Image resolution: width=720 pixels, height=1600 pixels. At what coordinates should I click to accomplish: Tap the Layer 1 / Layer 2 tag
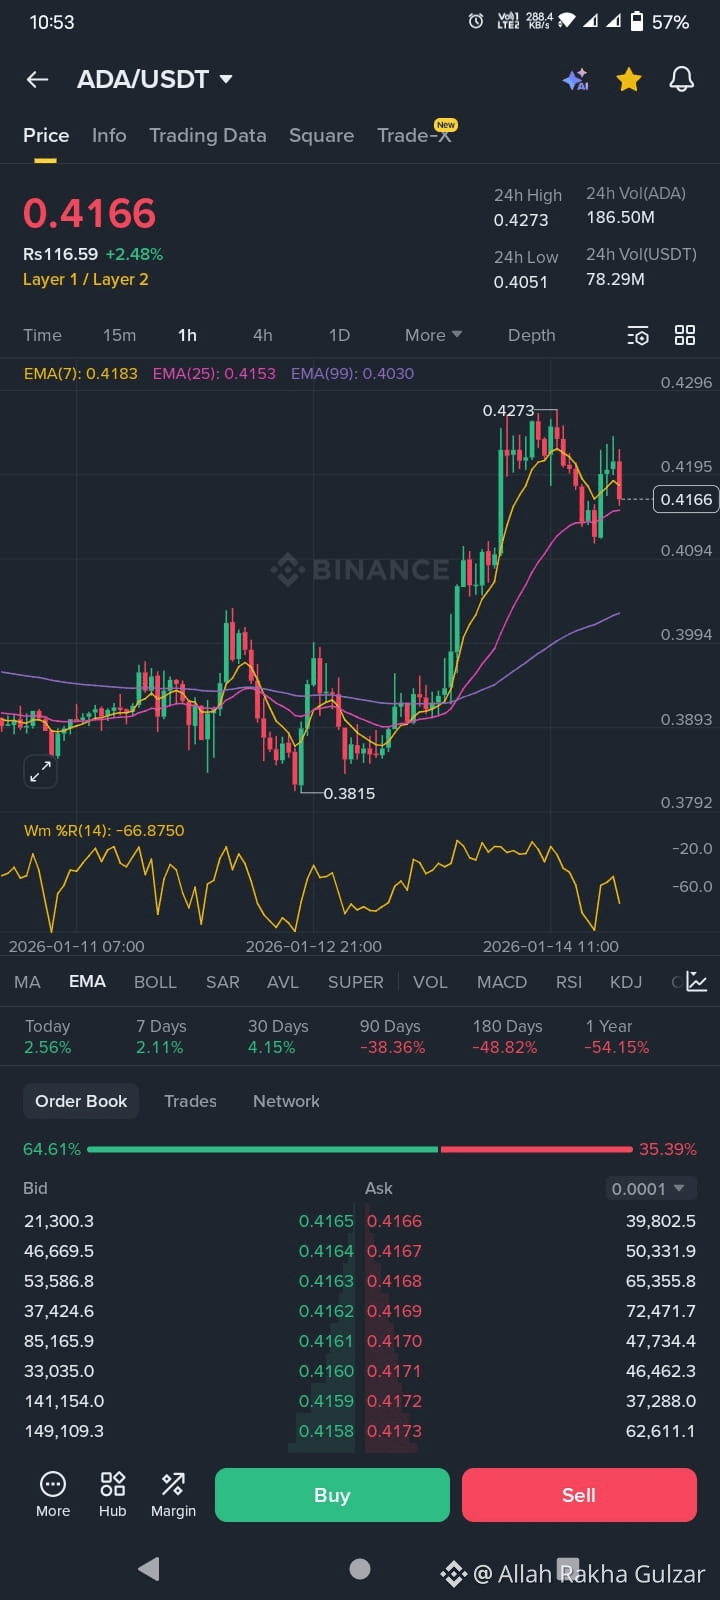(x=86, y=280)
